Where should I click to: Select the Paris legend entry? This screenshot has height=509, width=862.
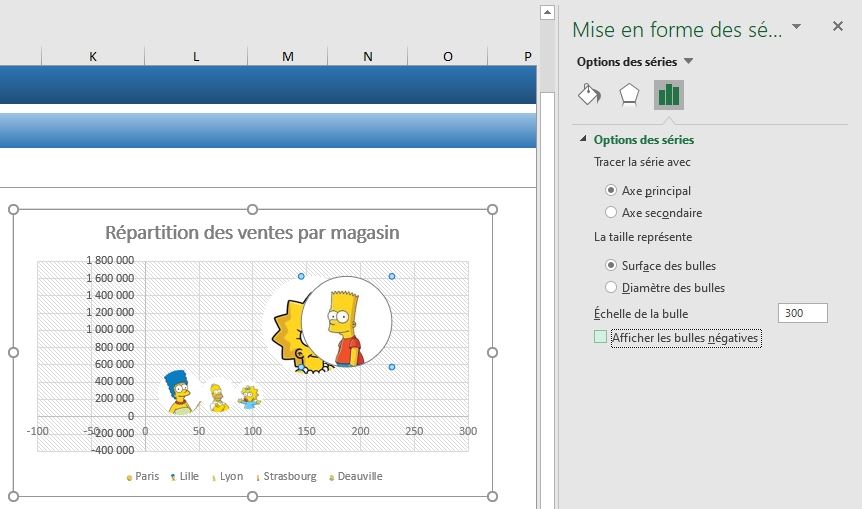pyautogui.click(x=142, y=477)
